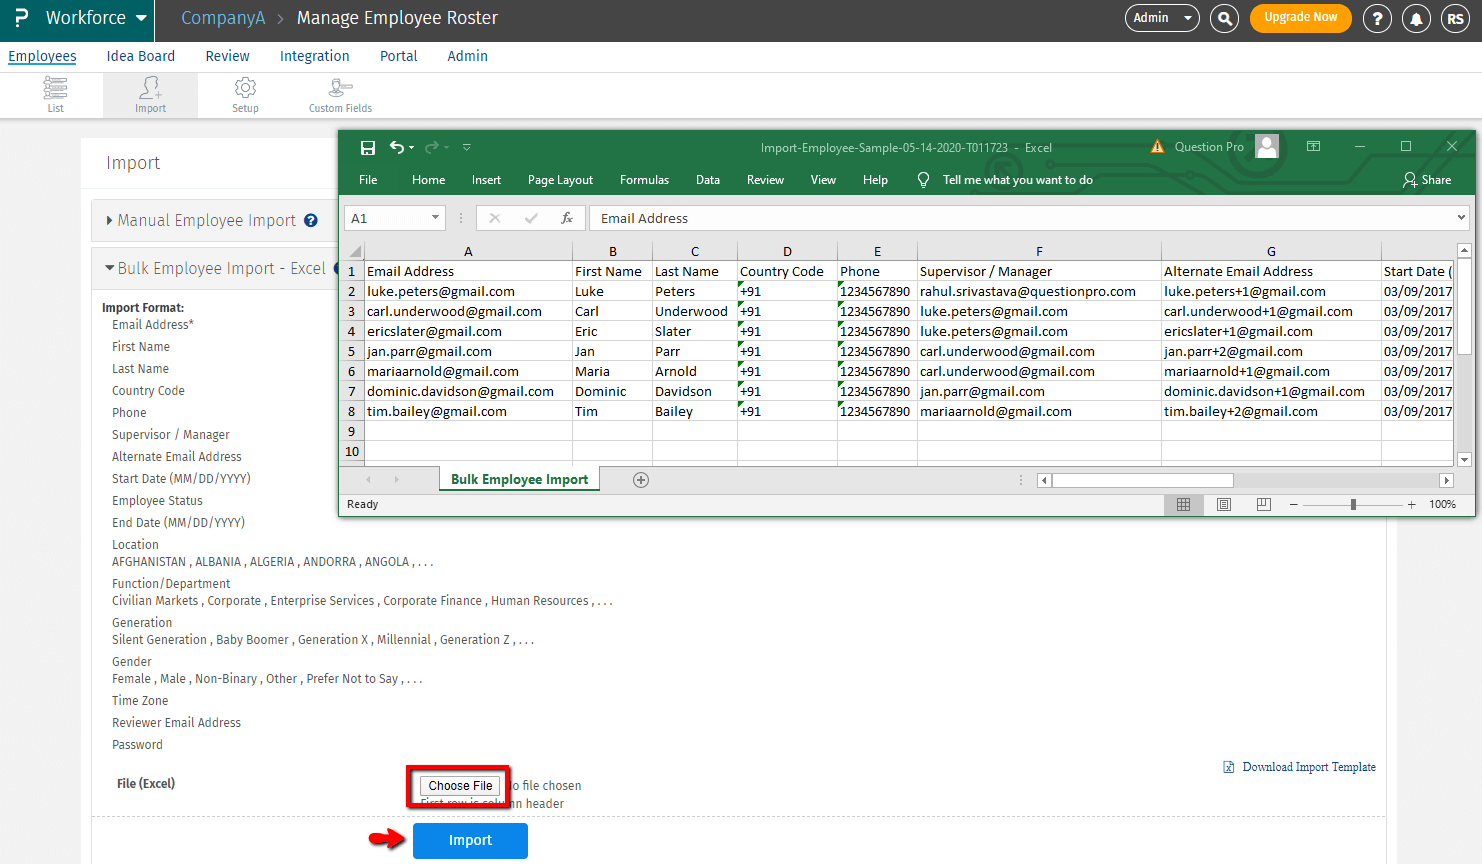Click the List view icon
The height and width of the screenshot is (864, 1482).
(x=55, y=89)
